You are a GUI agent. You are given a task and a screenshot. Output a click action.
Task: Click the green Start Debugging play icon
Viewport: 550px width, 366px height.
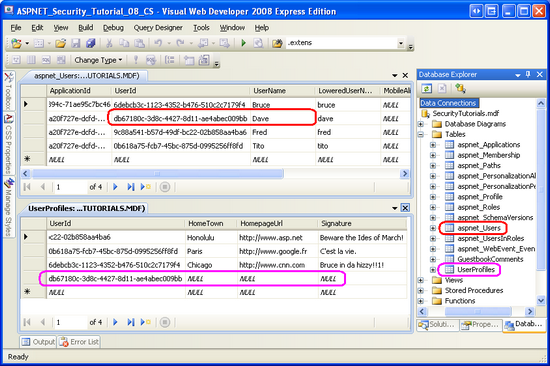(243, 43)
